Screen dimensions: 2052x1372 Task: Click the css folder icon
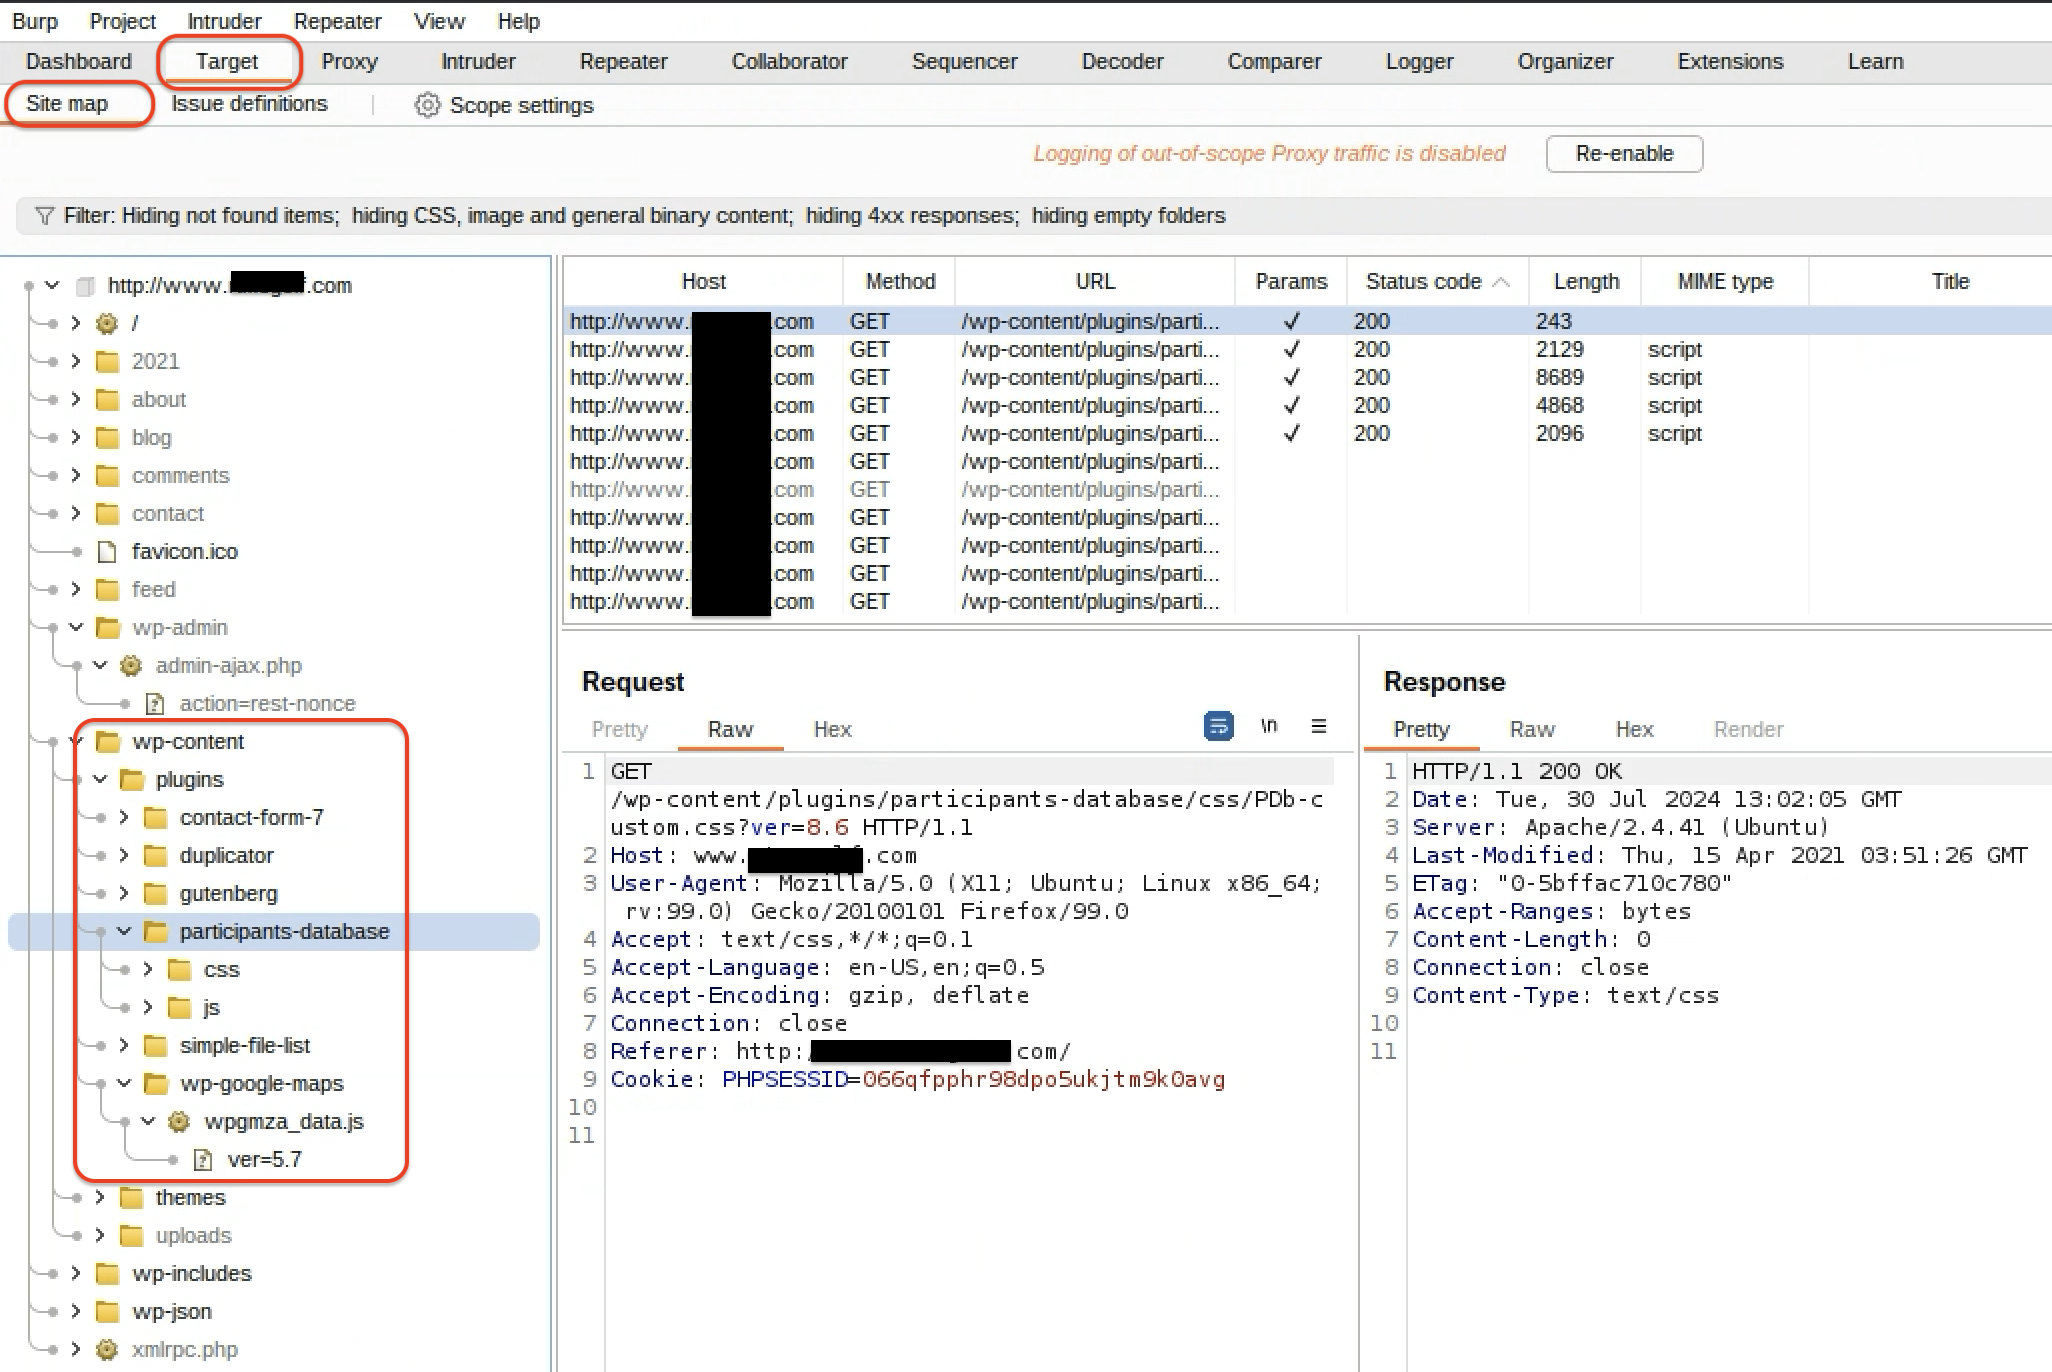[179, 969]
